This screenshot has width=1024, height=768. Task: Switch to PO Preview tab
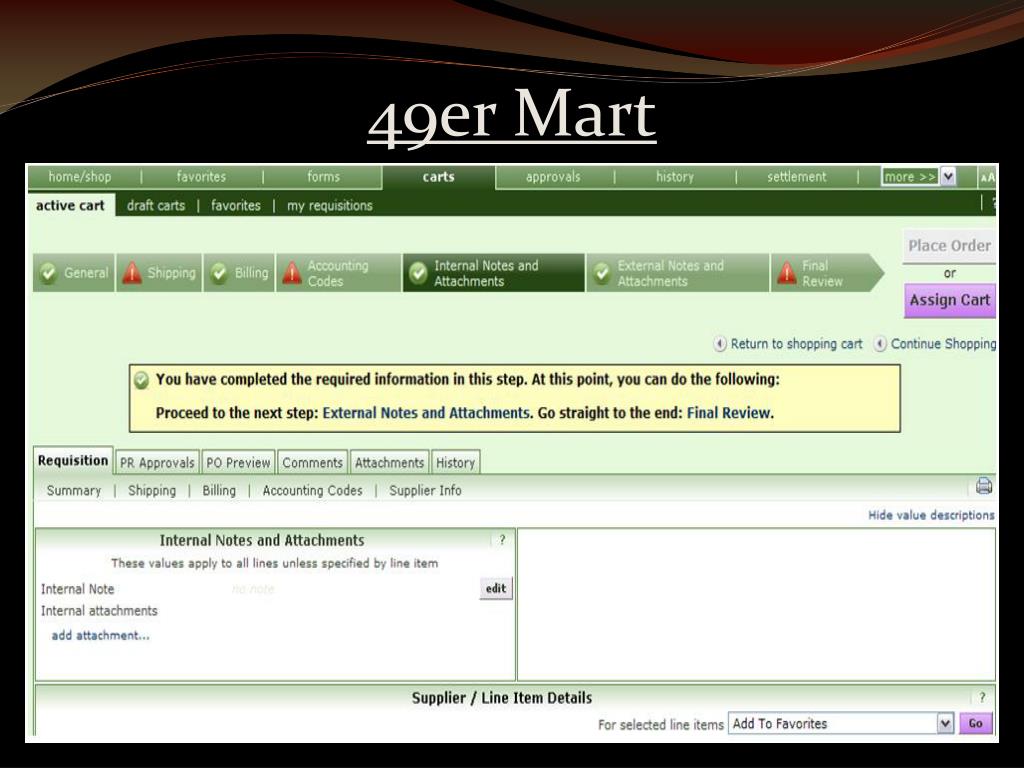tap(238, 462)
